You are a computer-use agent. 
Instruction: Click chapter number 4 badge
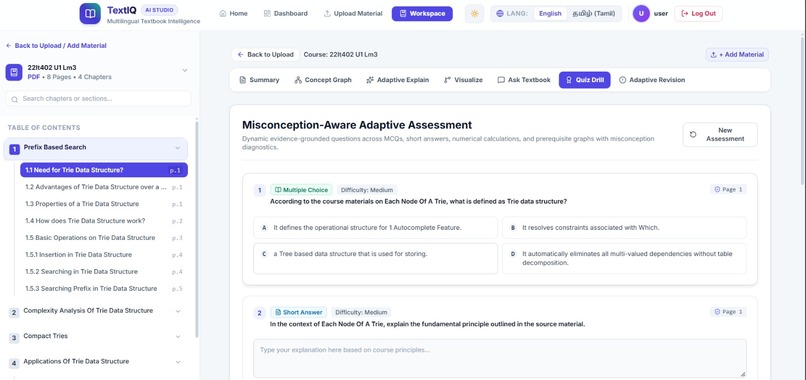click(x=14, y=363)
